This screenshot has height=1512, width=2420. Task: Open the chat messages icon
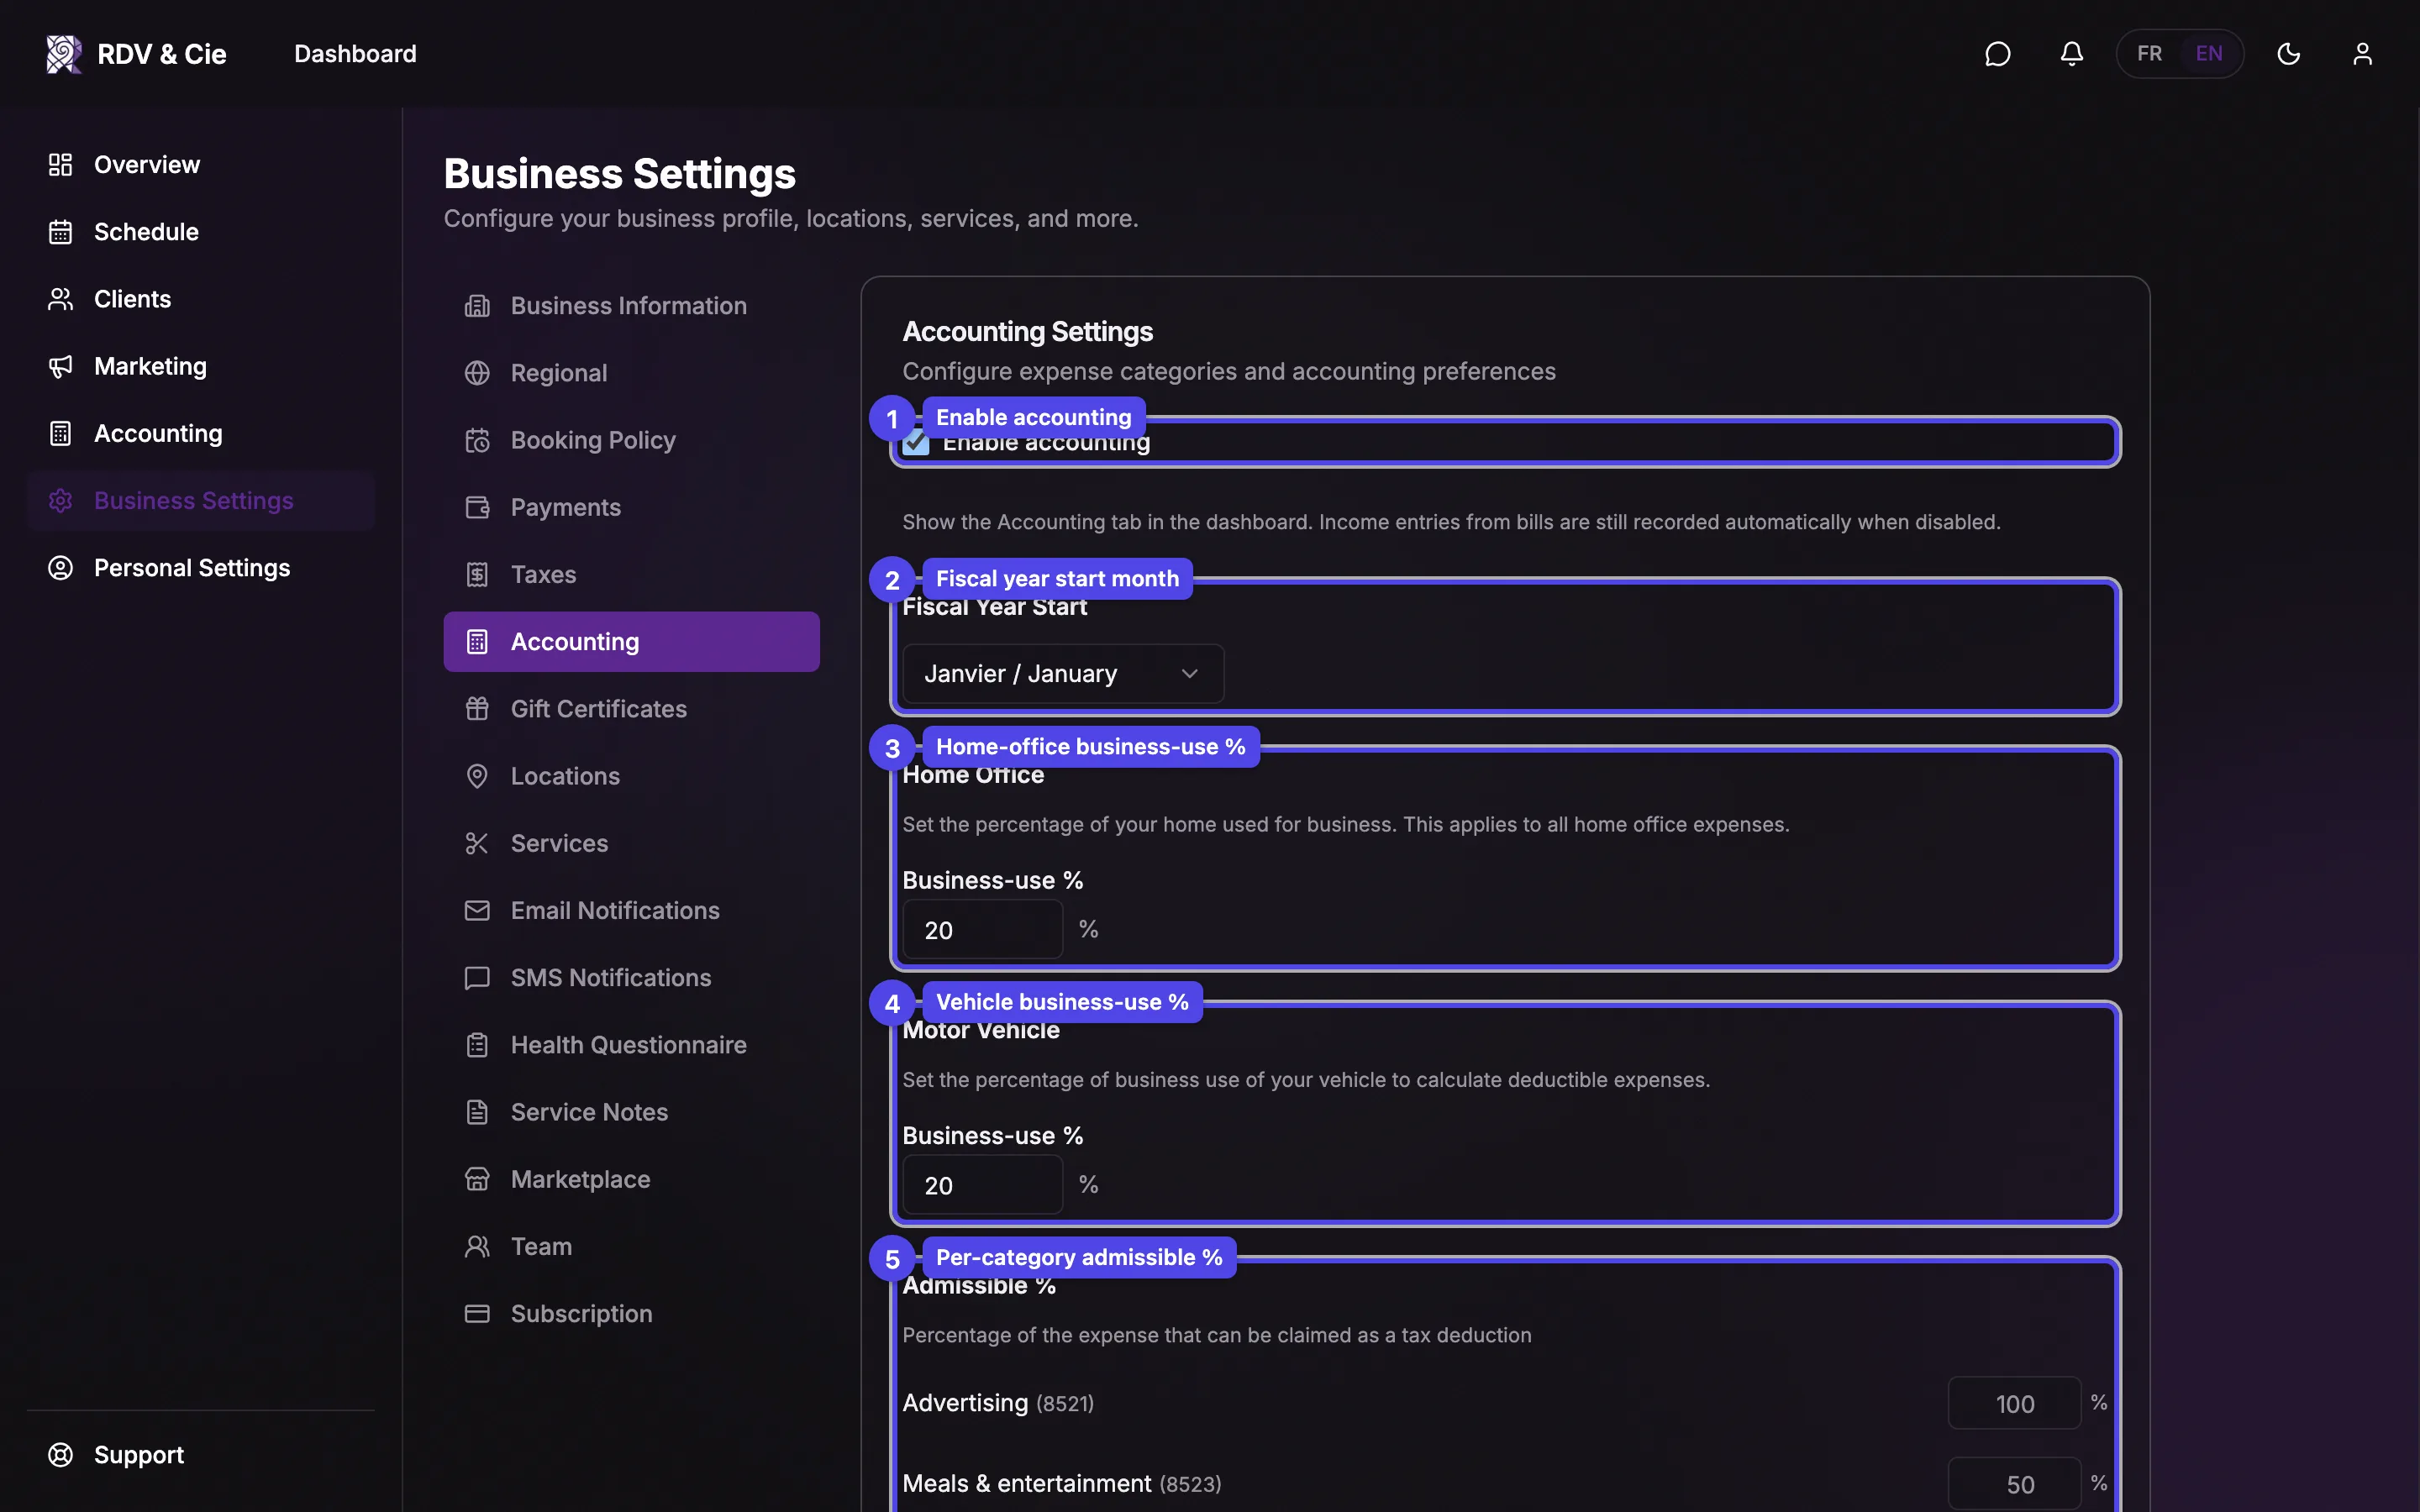point(1997,54)
